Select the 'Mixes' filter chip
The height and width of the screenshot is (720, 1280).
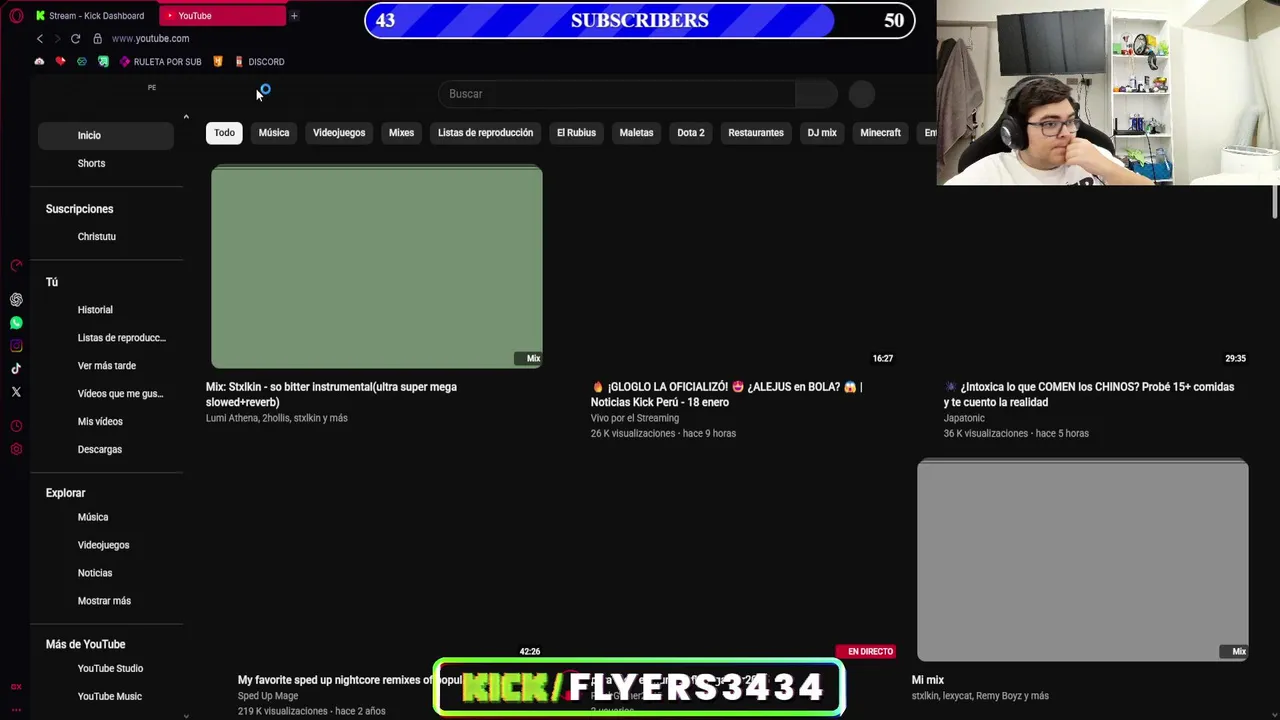click(x=401, y=133)
